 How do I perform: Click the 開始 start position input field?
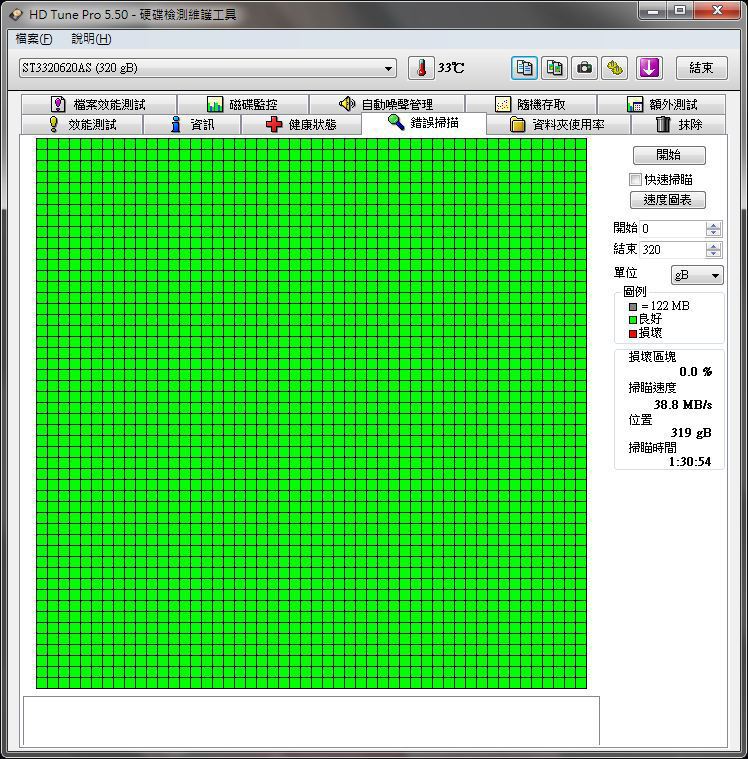673,228
